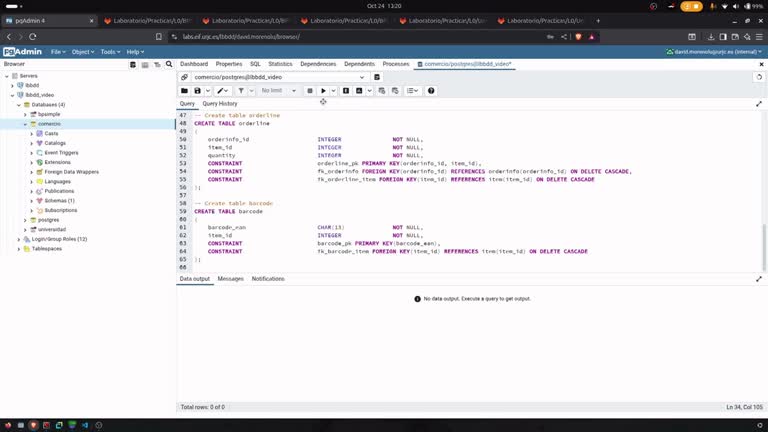Expand the Login/Group Roles (12) node
Image resolution: width=768 pixels, height=432 pixels.
click(x=19, y=239)
